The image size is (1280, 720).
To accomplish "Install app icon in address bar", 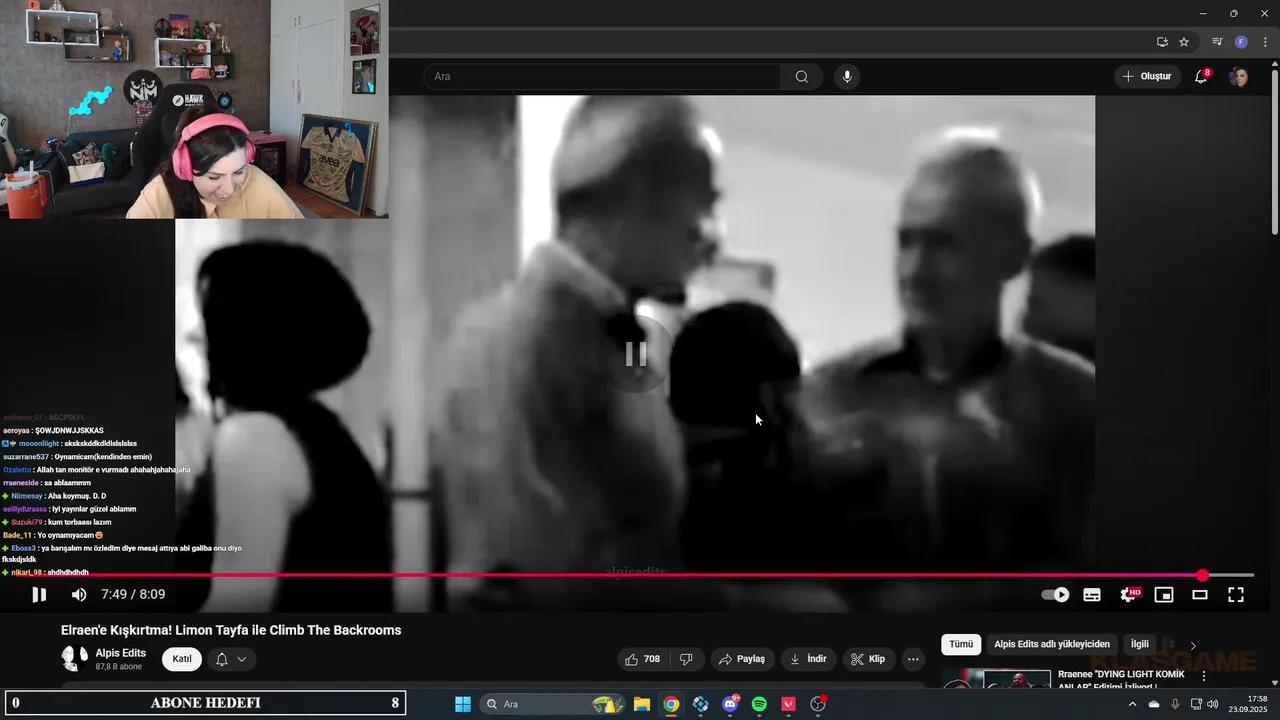I will (1162, 42).
